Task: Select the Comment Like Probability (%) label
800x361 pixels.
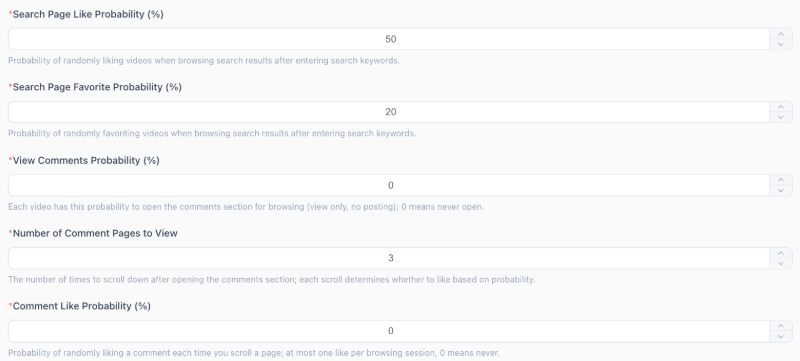Action: [x=82, y=306]
